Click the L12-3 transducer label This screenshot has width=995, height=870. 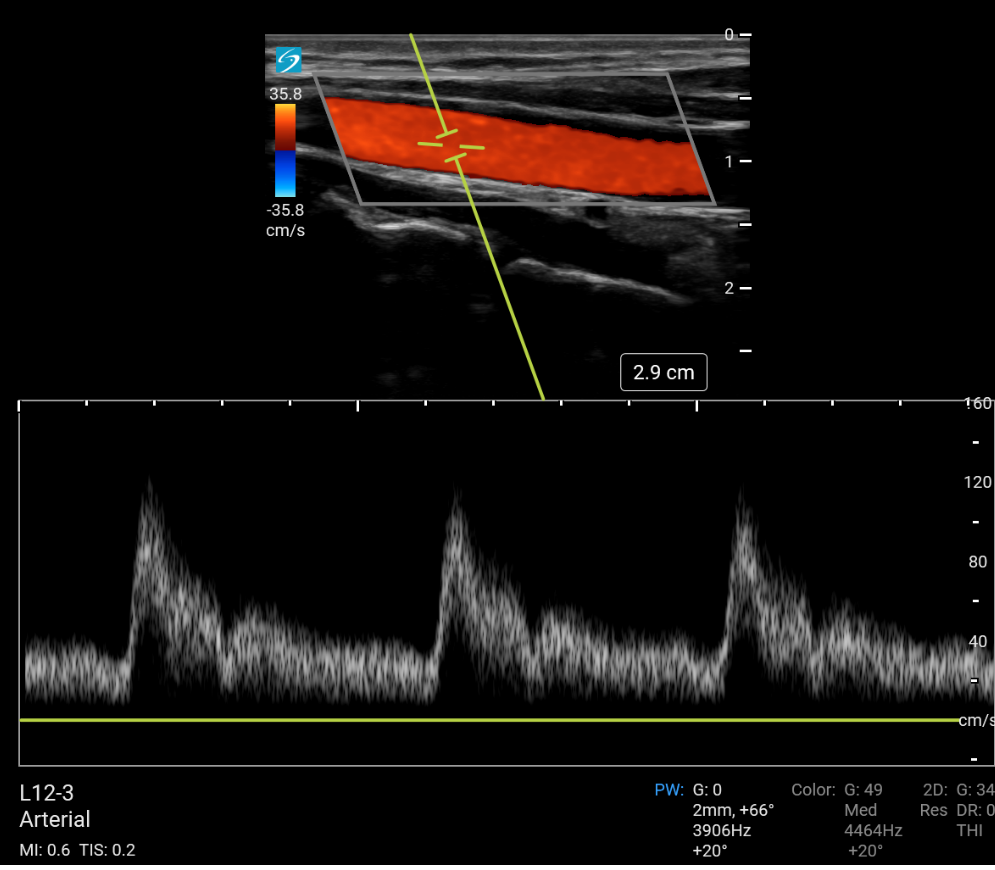[x=46, y=794]
